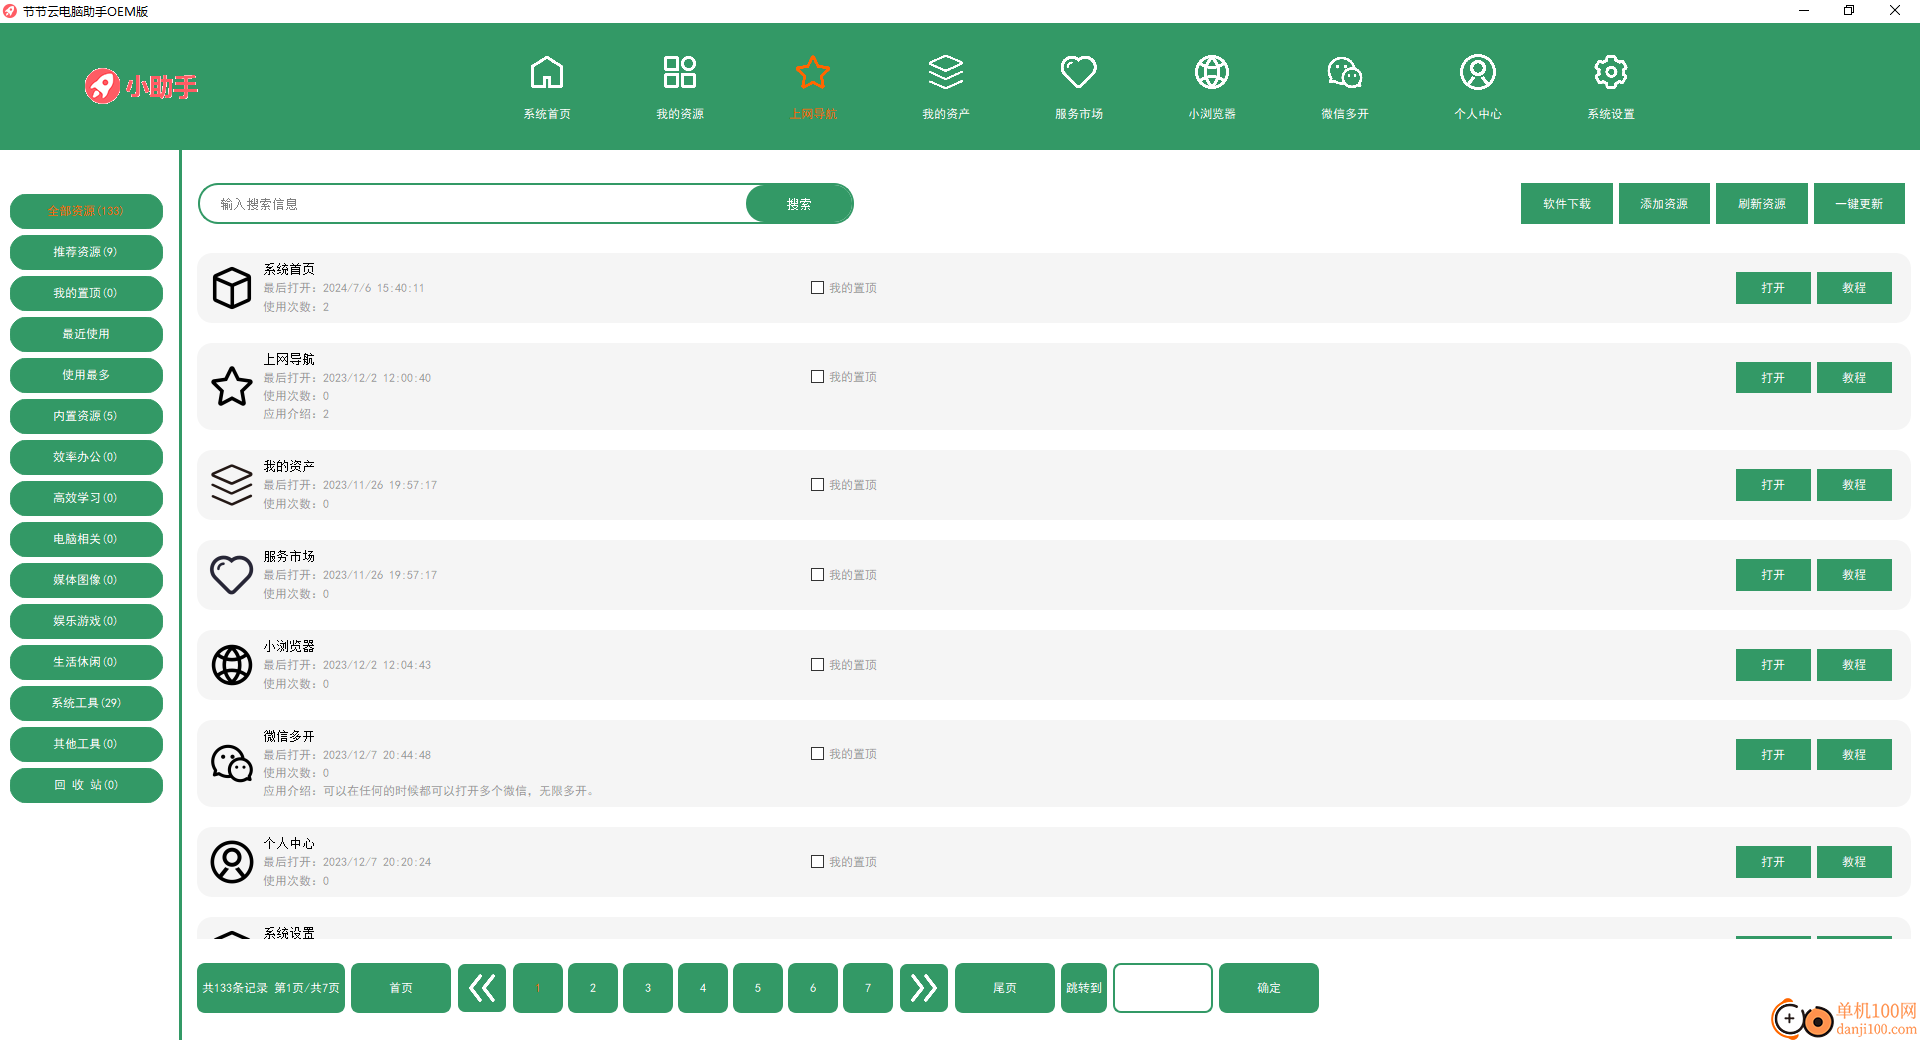Check 我的置顶 for 上网导航 row
1920x1040 pixels.
pos(817,377)
